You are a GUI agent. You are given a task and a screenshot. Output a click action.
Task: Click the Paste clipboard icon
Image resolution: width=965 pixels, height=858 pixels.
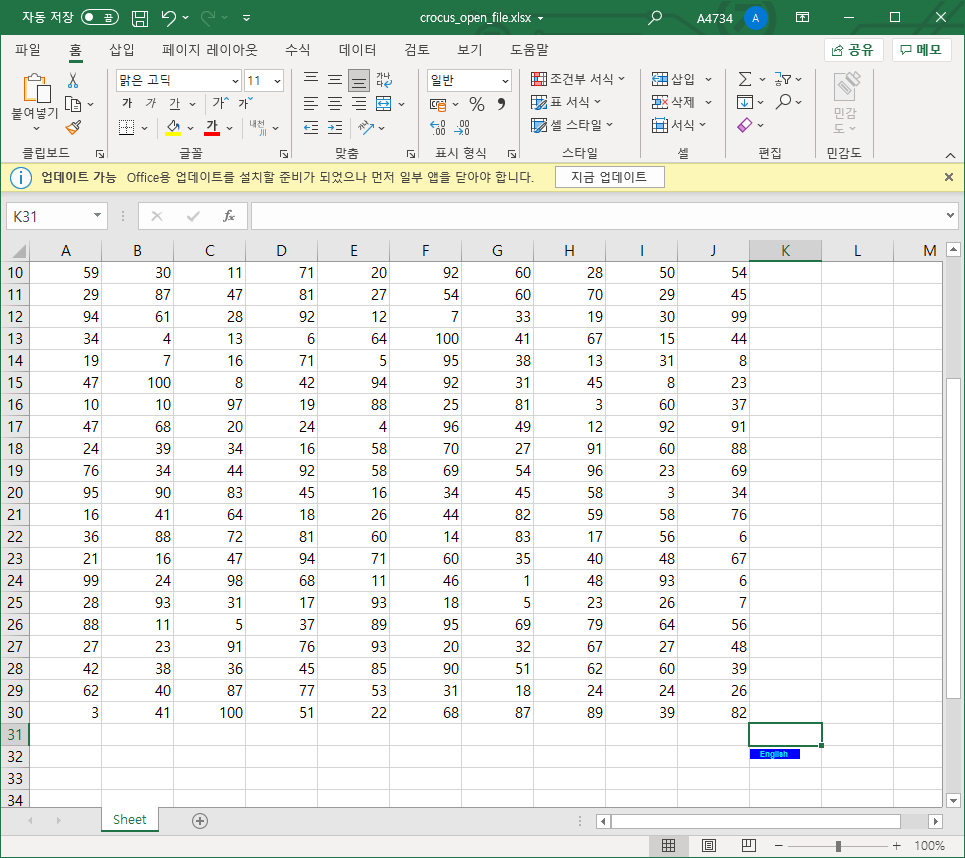pos(36,88)
